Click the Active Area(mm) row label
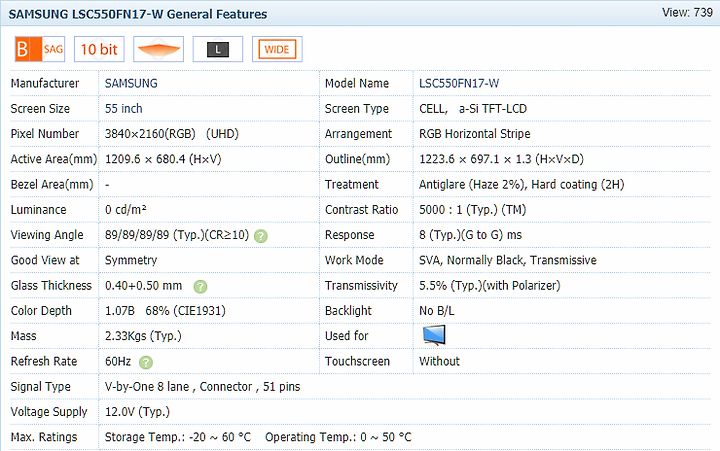The height and width of the screenshot is (451, 720). (x=54, y=159)
